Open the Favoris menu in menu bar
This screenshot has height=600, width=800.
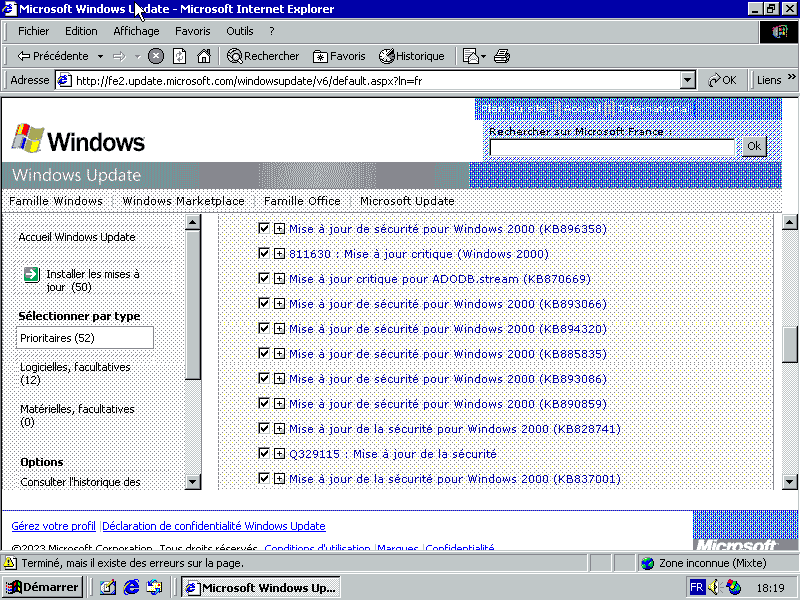click(192, 31)
